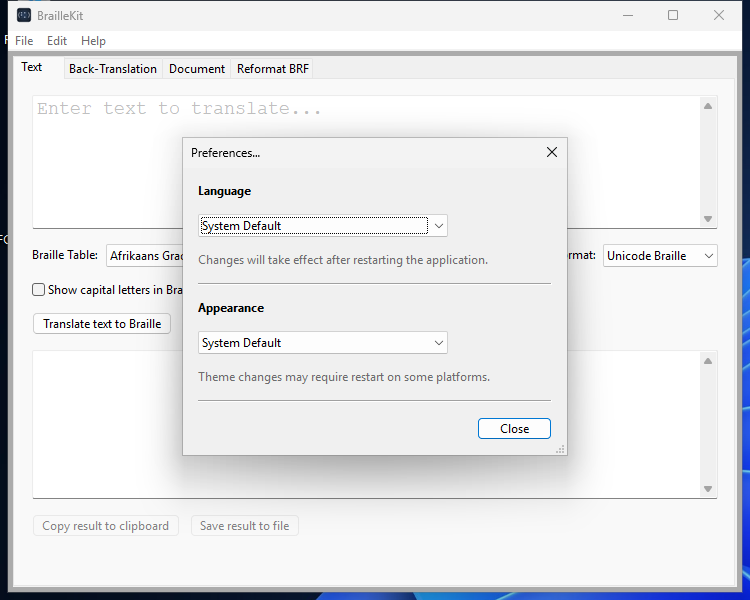The height and width of the screenshot is (600, 750).
Task: Click Copy result to clipboard button
Action: (106, 526)
